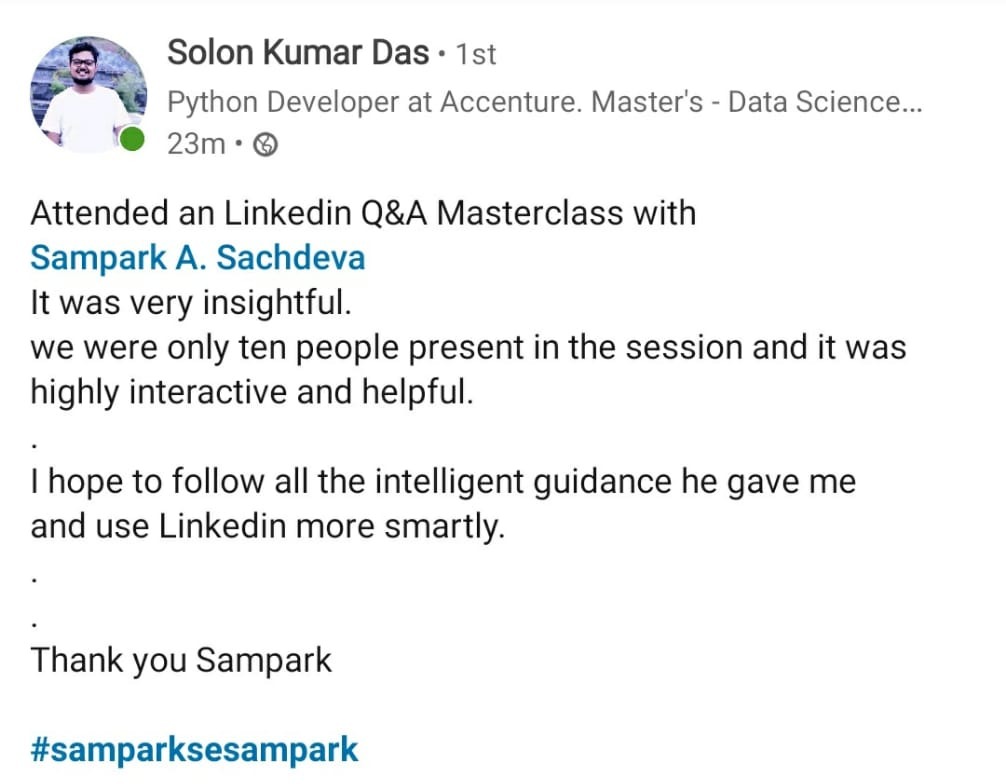Click the 23m post timestamp
Viewport: 1006px width, 784px height.
pos(196,144)
